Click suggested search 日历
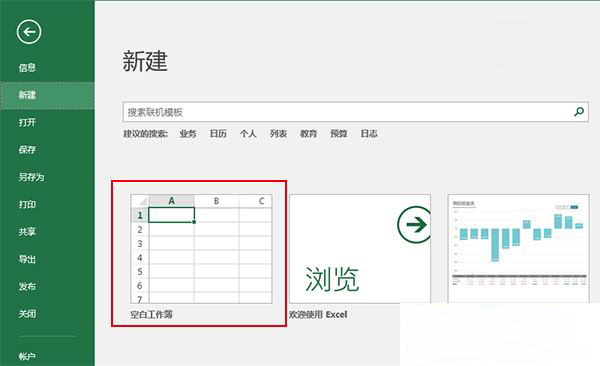This screenshot has height=366, width=600. [218, 134]
